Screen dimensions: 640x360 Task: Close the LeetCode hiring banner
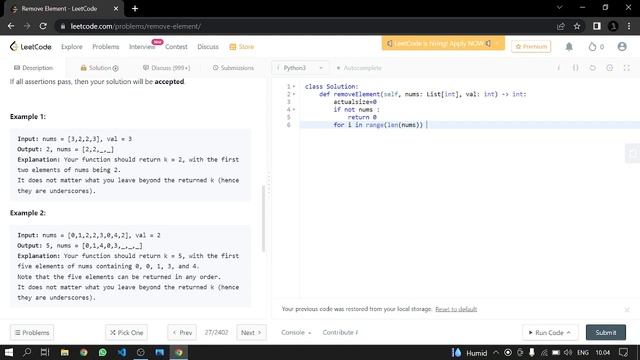[x=498, y=43]
